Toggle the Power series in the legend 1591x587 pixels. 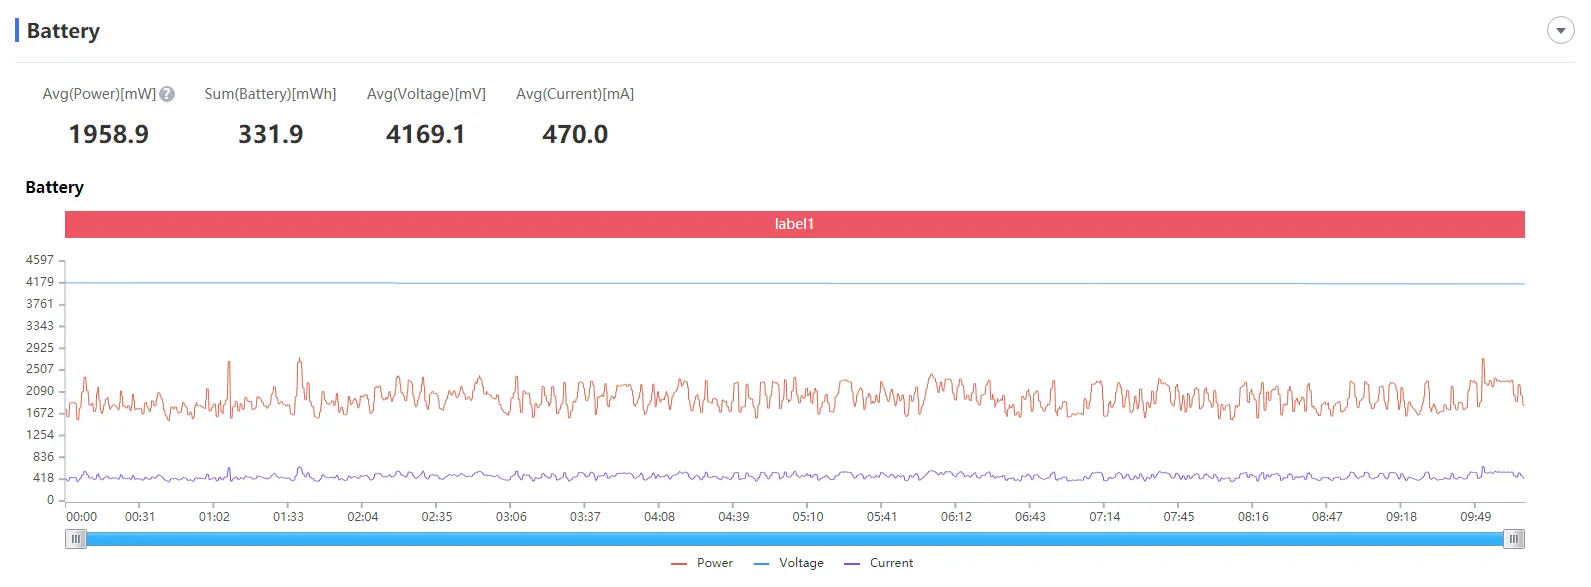[702, 563]
